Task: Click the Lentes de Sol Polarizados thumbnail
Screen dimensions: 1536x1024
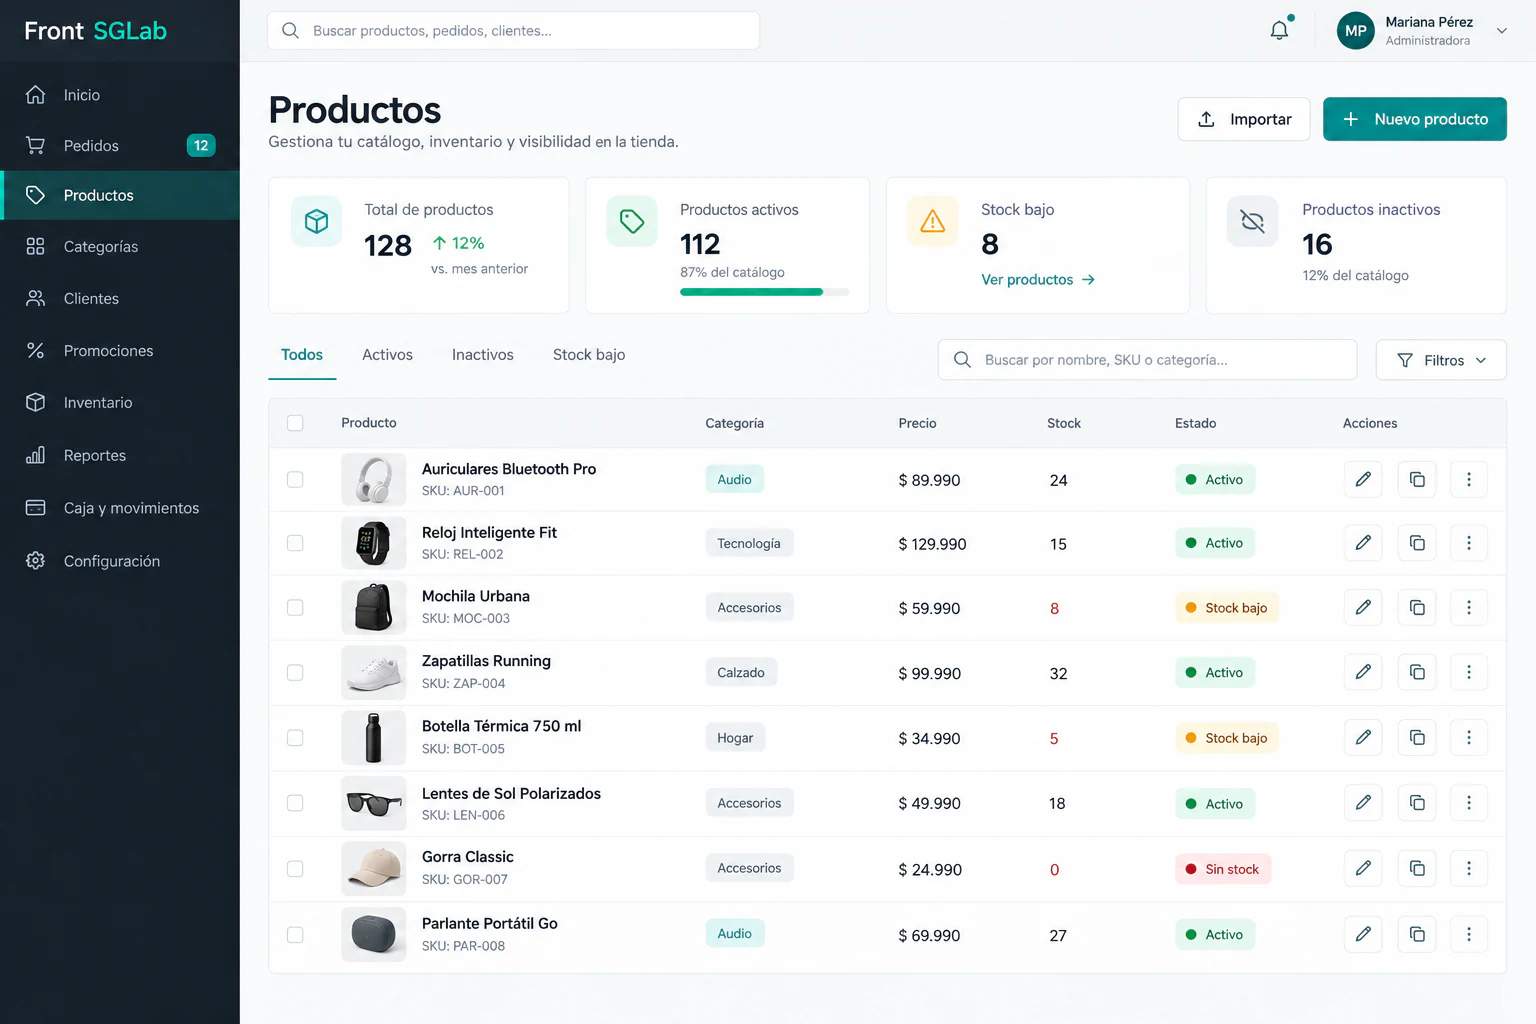Action: [373, 803]
